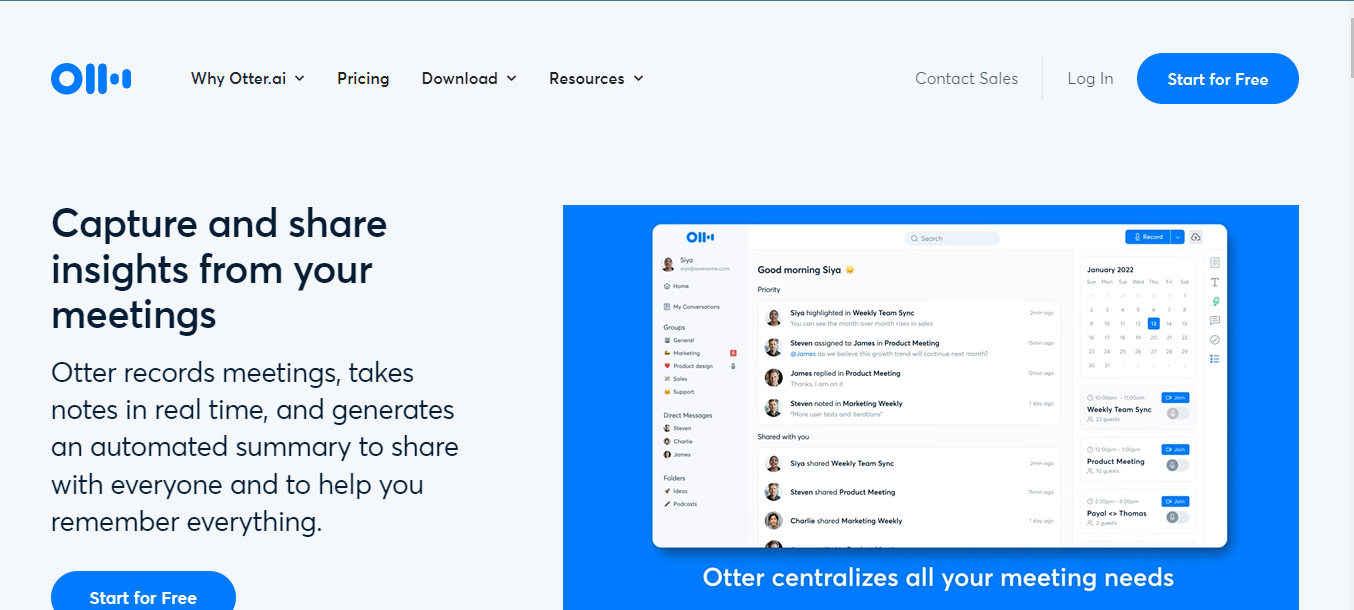Click the avatar on "Charlie shared Marketing Weekly"
The image size is (1354, 610).
click(774, 520)
